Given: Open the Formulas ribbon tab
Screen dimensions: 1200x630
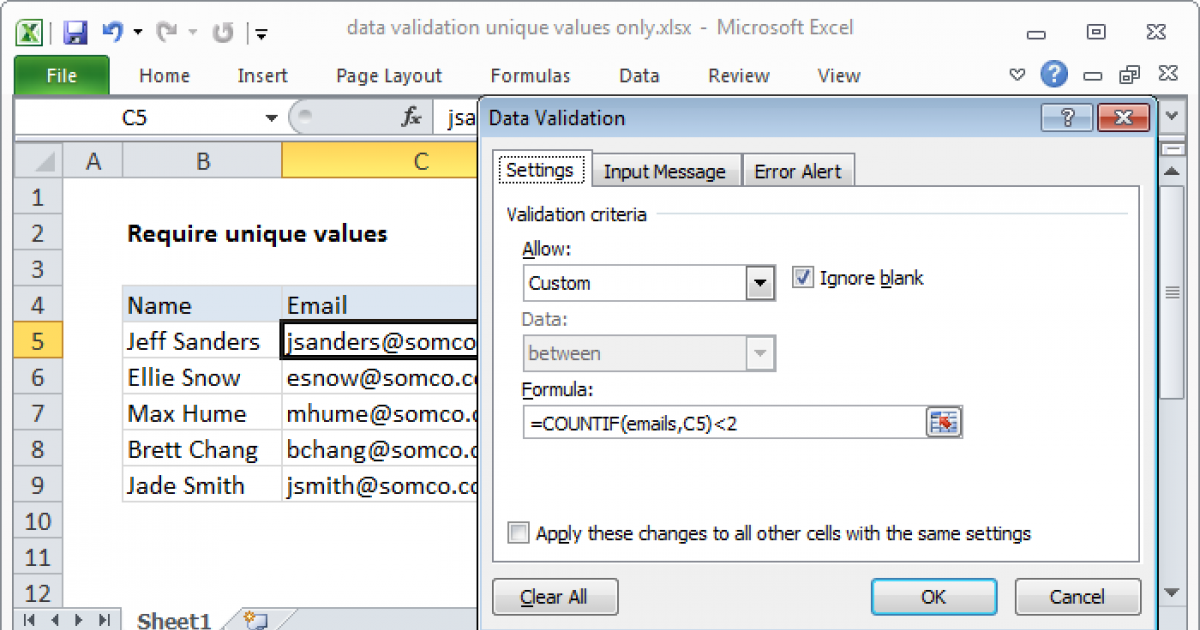Looking at the screenshot, I should (x=530, y=75).
